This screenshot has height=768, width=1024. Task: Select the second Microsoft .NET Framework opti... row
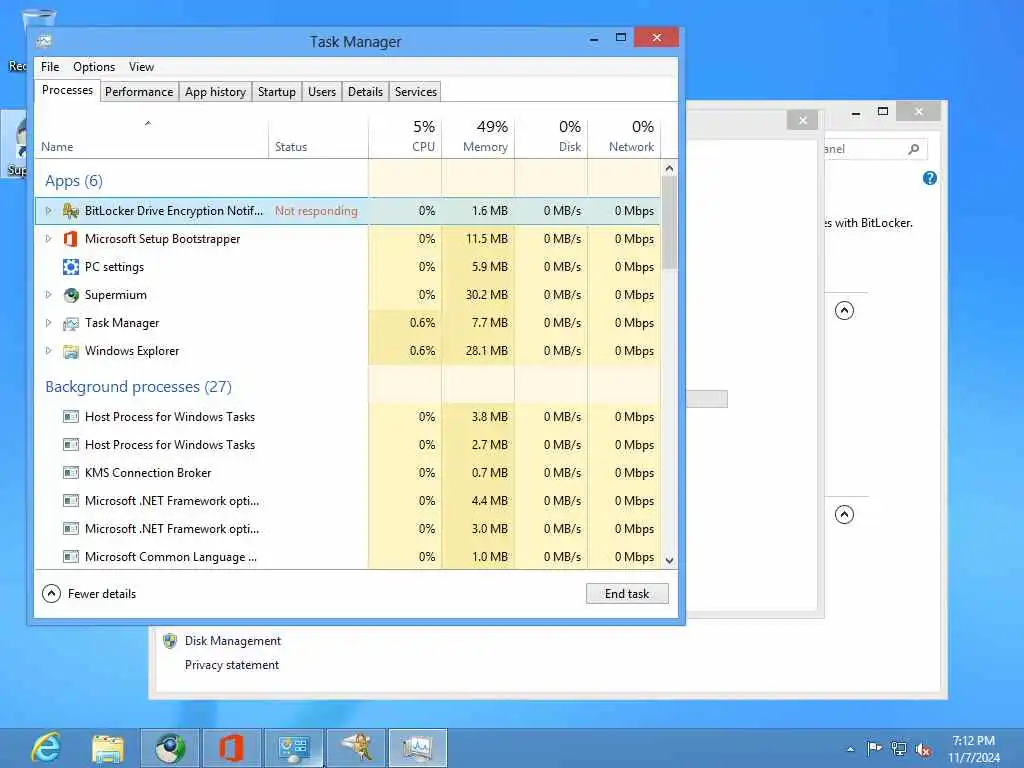click(x=347, y=529)
